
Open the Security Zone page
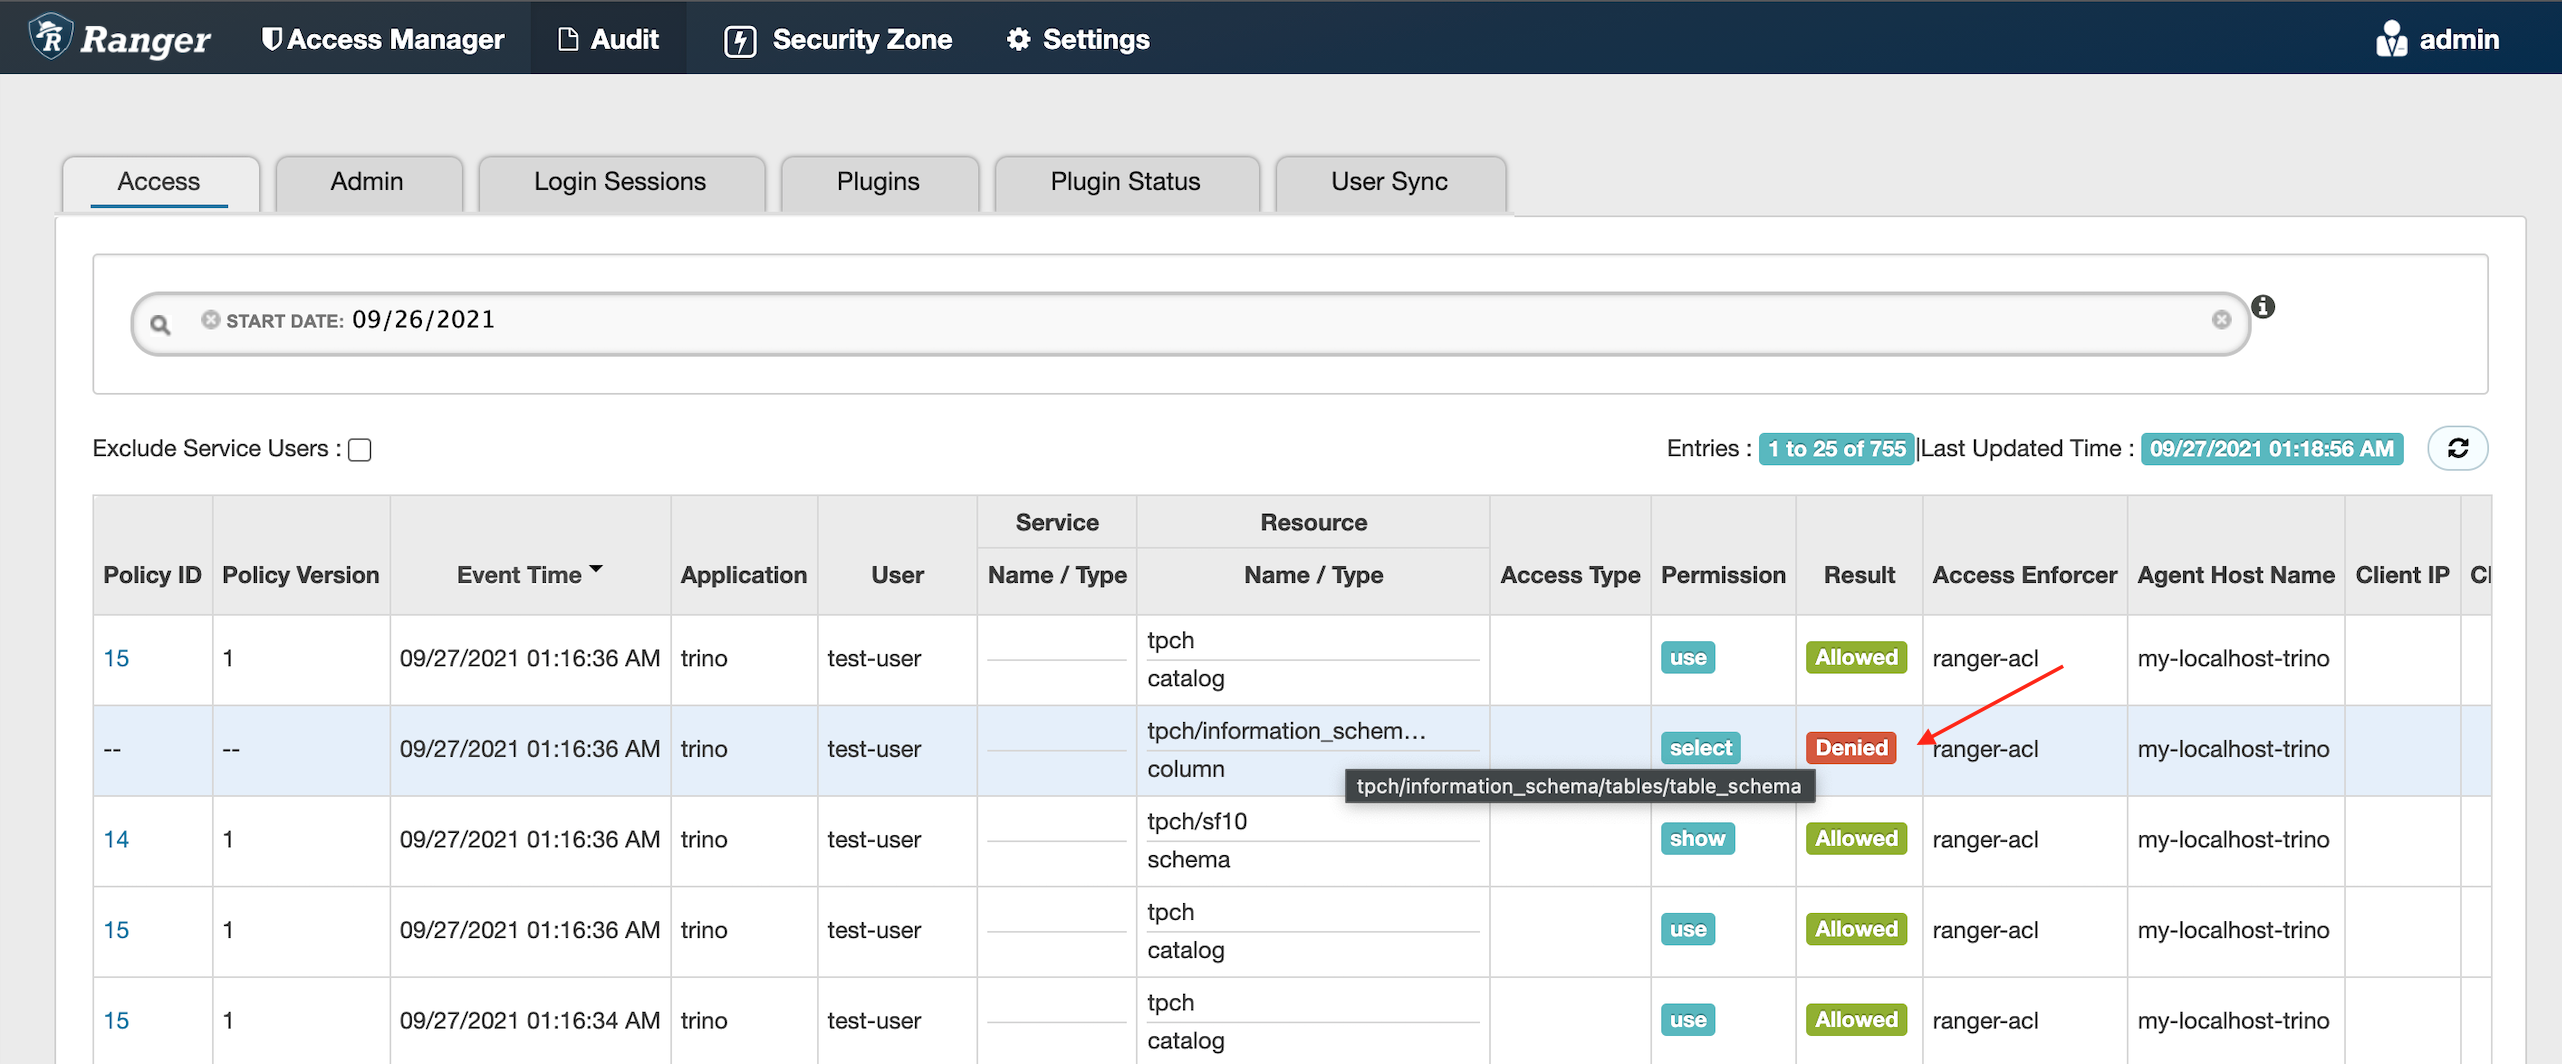[838, 39]
